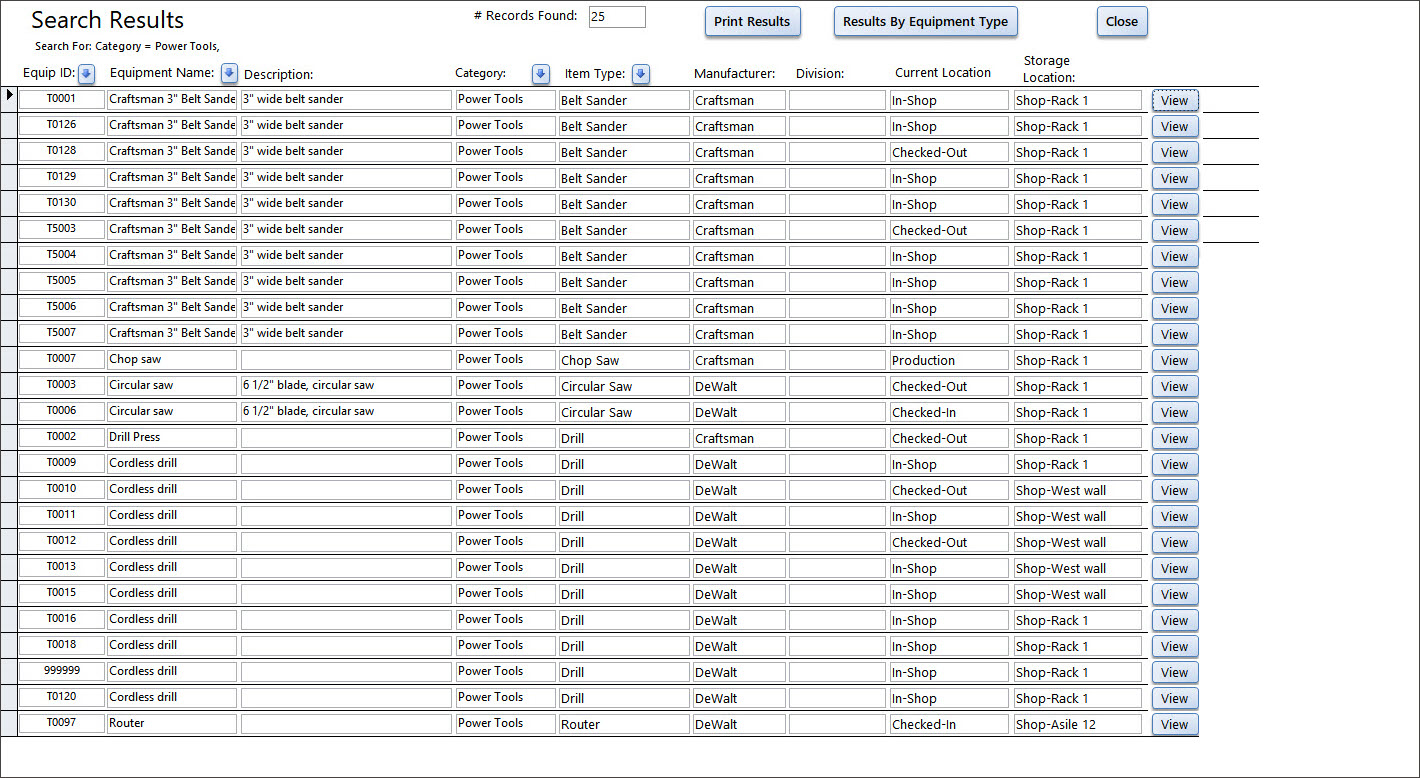View Cordless drill T0015 record
Screen dimensions: 1420x778
coord(1175,594)
